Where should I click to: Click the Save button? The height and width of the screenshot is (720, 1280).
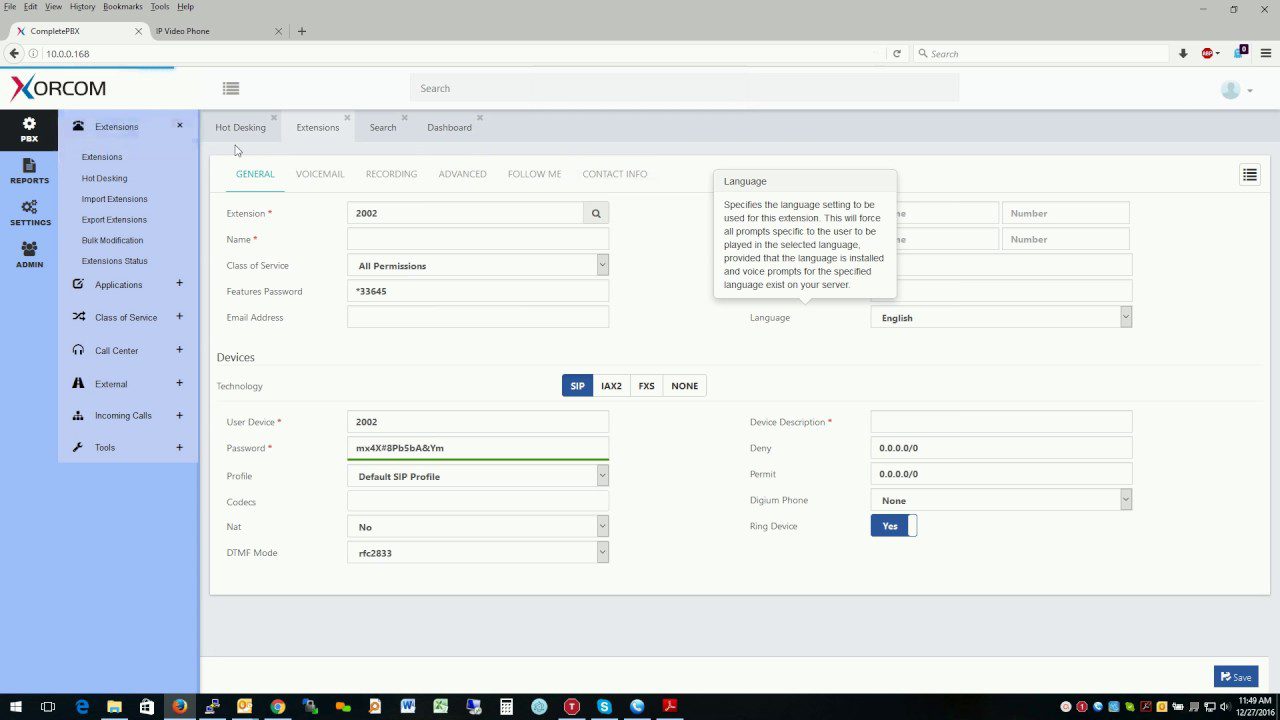click(1236, 677)
